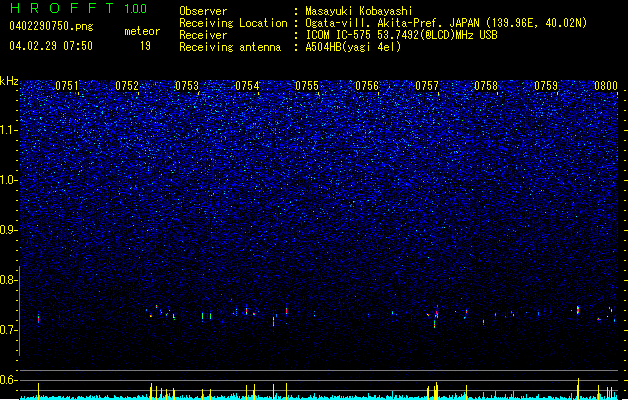
Task: Select the file name 0402290750.png
Action: point(51,27)
